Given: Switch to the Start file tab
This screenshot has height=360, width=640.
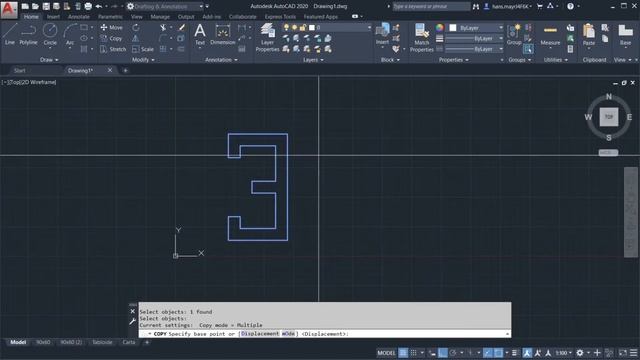Looking at the screenshot, I should coord(20,70).
